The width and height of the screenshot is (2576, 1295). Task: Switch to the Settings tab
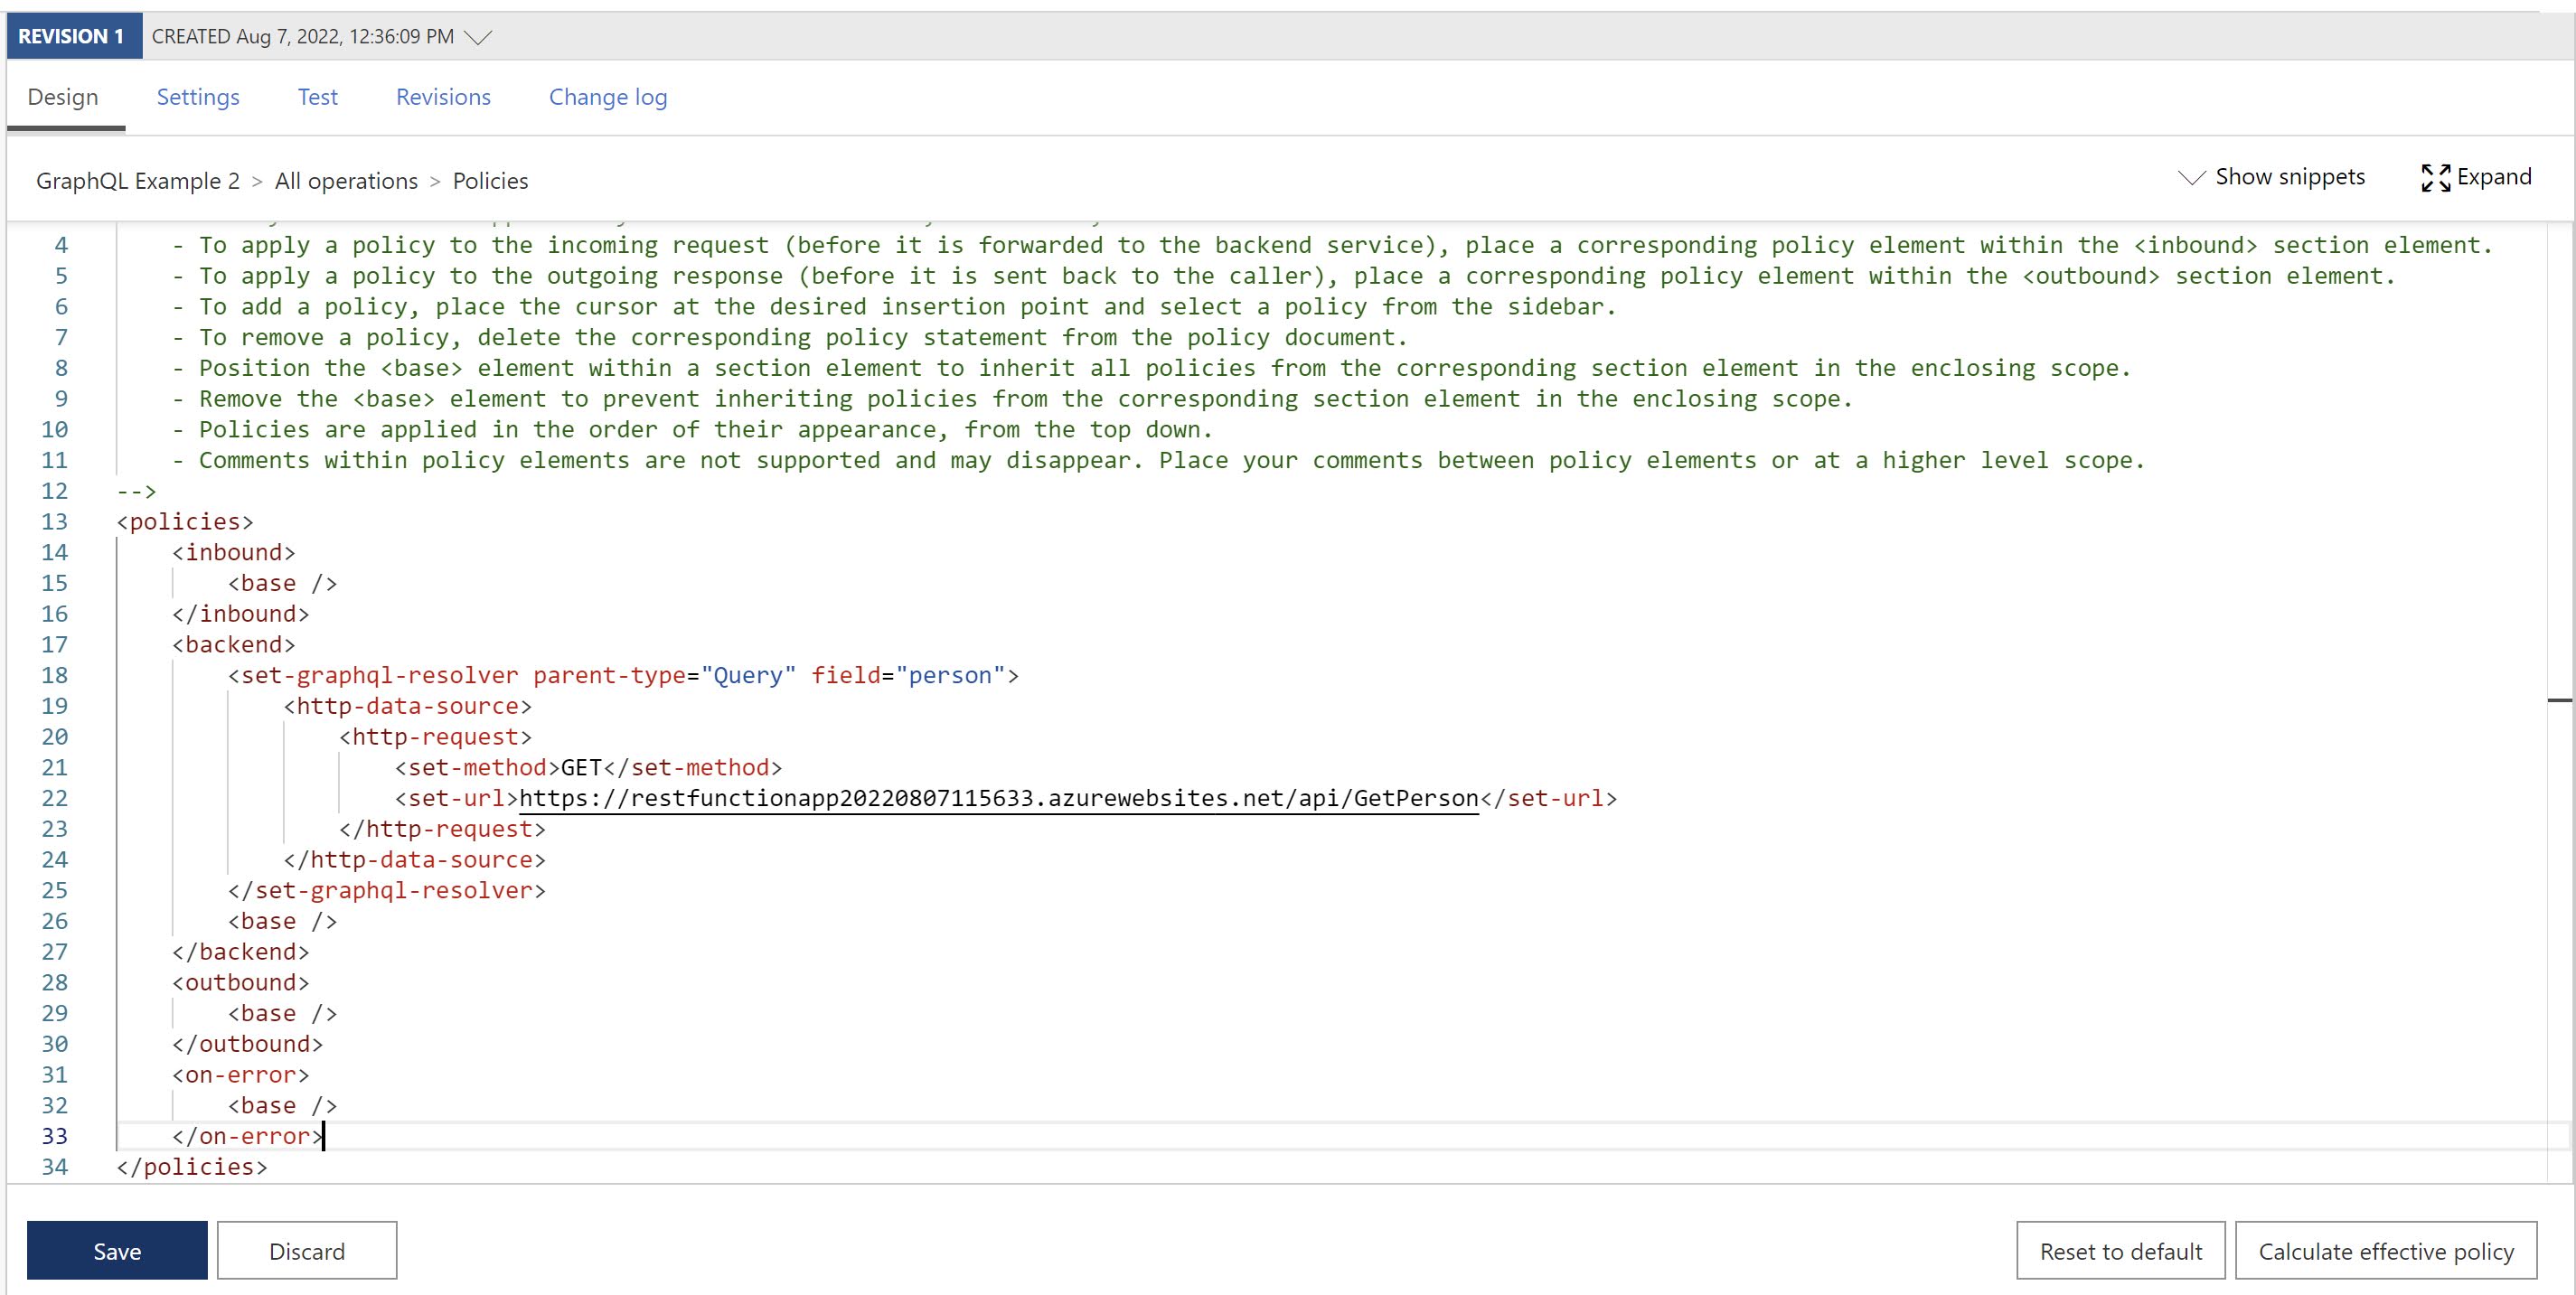pos(198,97)
